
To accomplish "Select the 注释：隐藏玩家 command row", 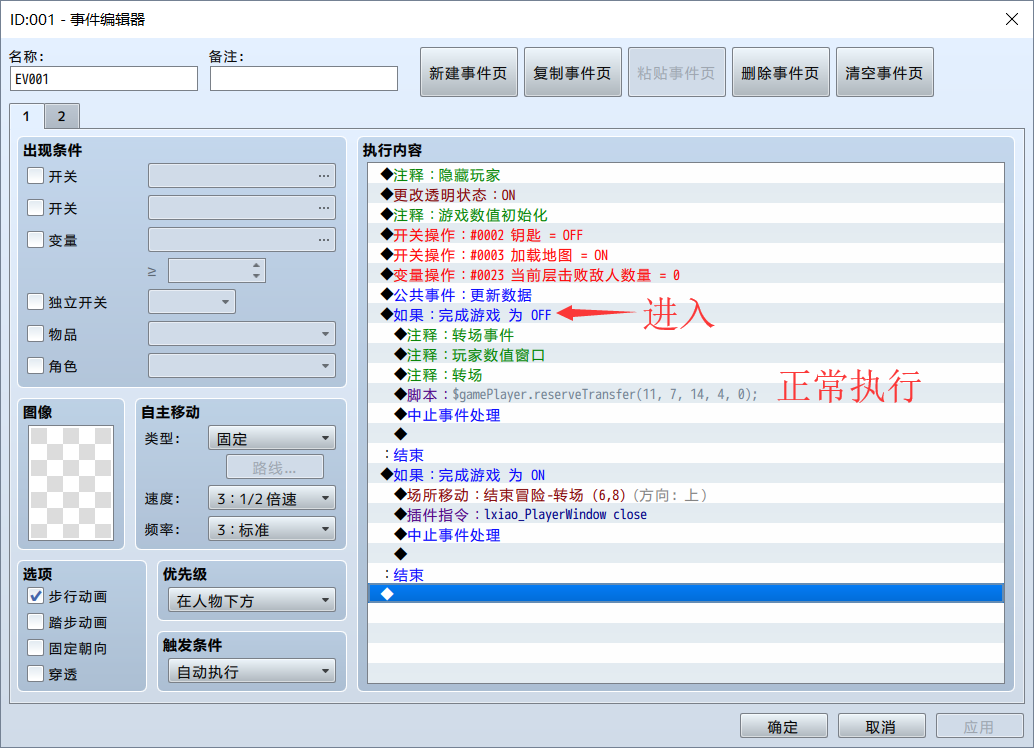I will [x=686, y=175].
